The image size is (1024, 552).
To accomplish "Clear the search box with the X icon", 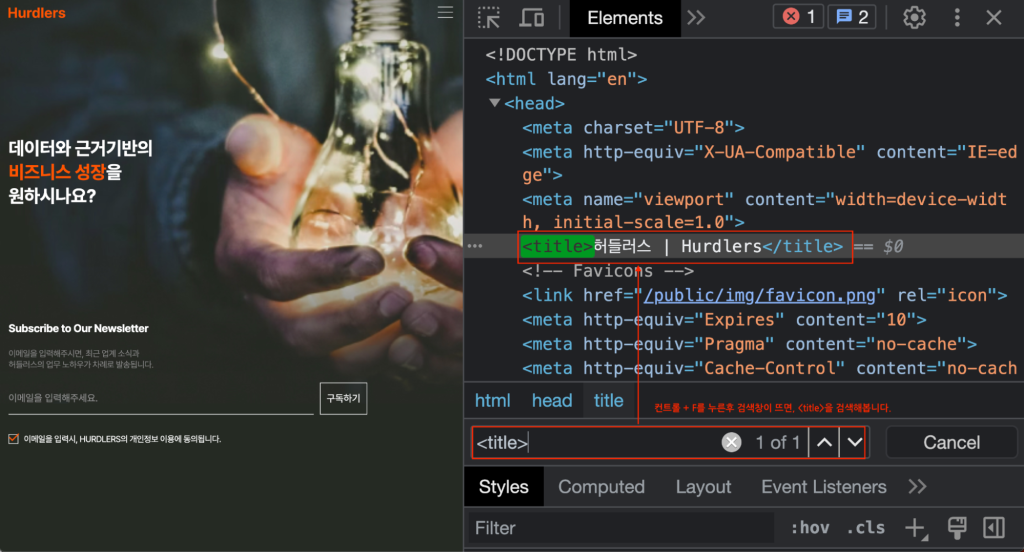I will click(731, 442).
